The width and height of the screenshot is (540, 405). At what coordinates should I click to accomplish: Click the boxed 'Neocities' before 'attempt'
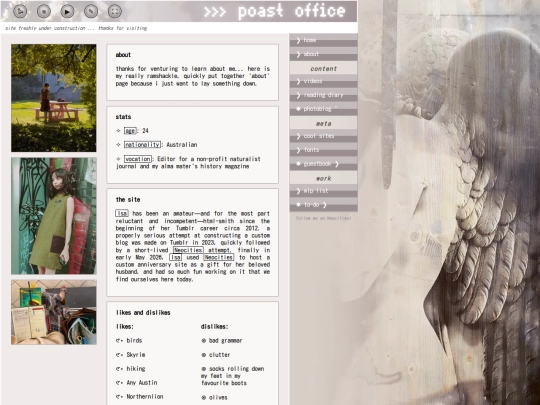point(188,250)
